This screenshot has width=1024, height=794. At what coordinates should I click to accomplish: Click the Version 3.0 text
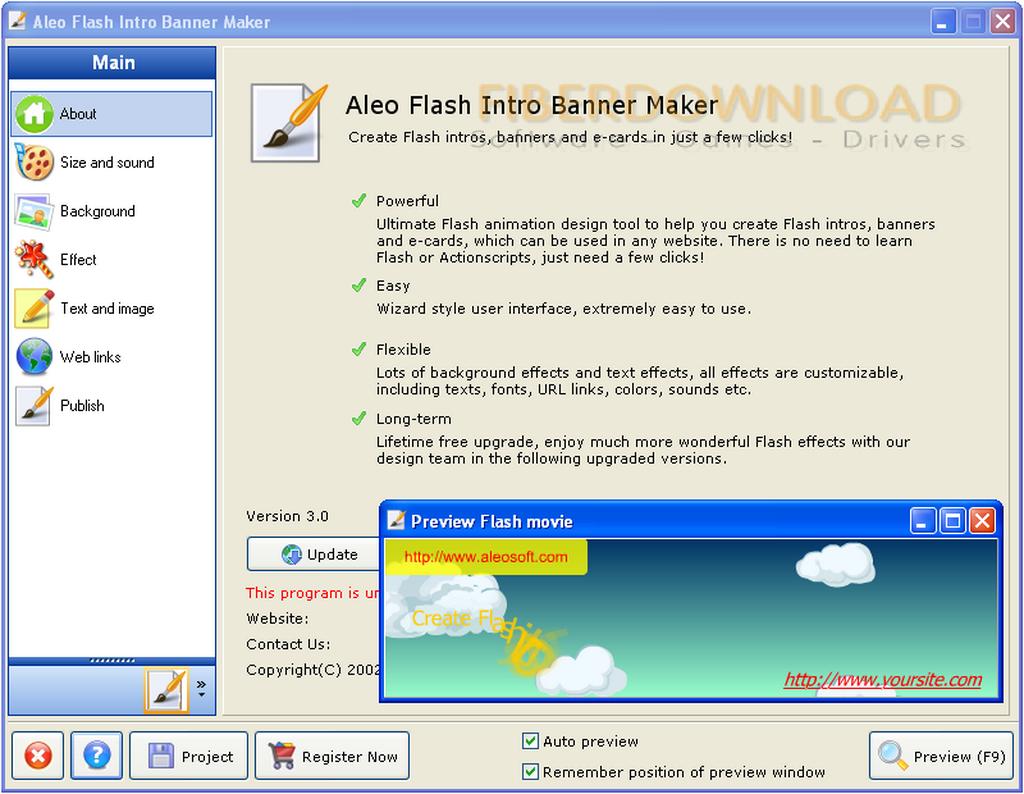tap(287, 516)
